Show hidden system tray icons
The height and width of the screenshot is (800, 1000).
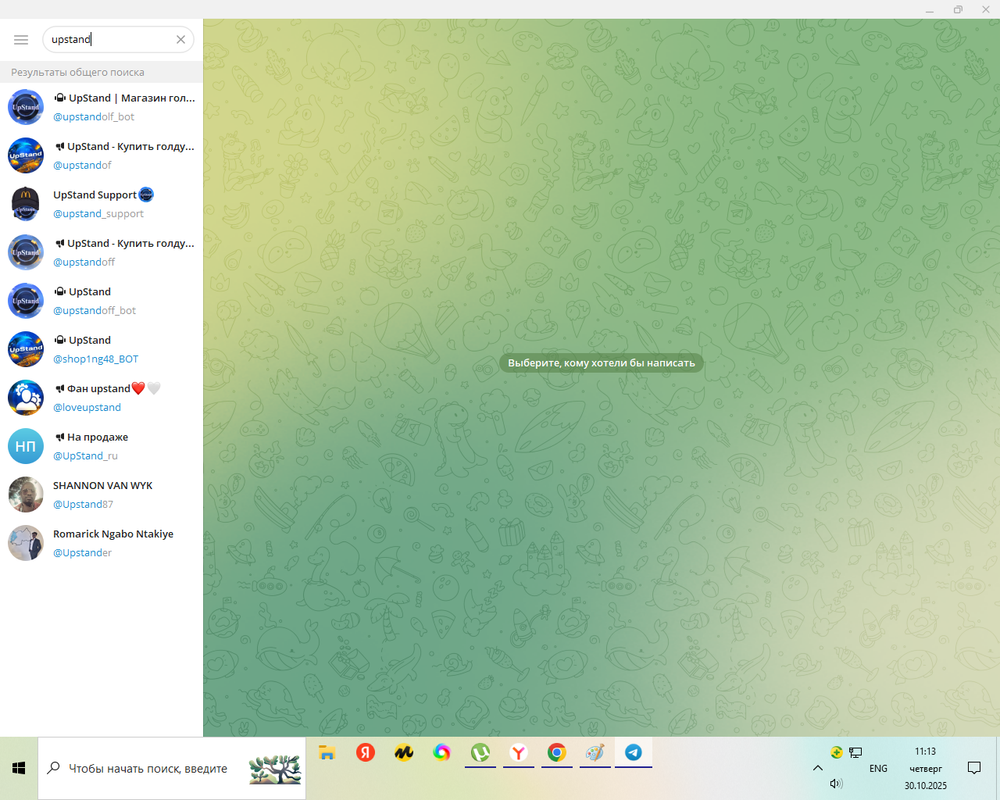tap(818, 768)
